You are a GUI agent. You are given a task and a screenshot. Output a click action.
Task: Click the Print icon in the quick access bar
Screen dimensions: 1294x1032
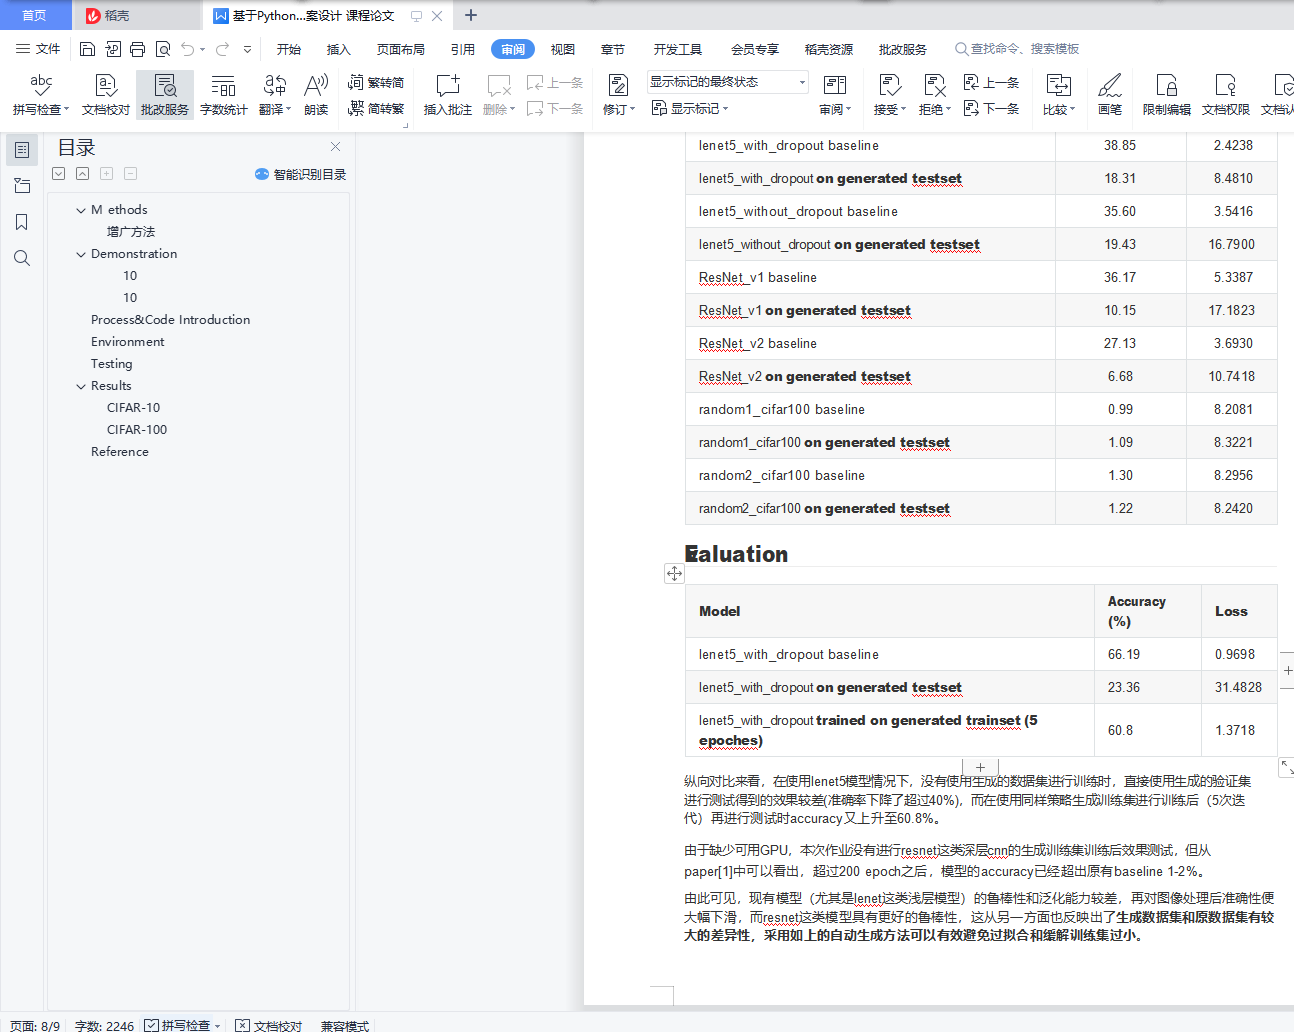pos(137,49)
